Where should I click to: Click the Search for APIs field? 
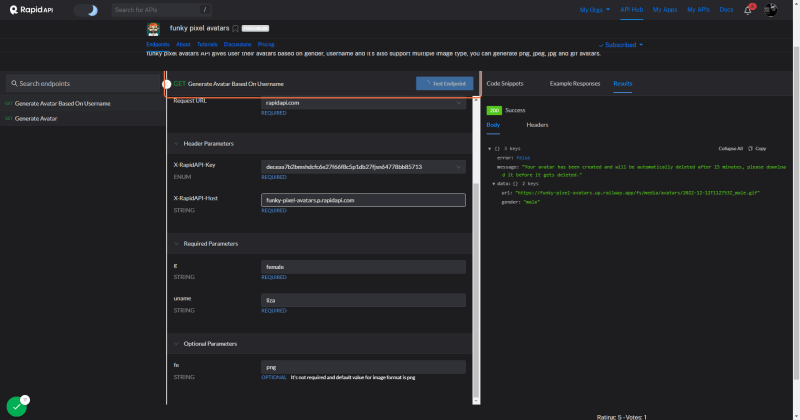[x=161, y=10]
